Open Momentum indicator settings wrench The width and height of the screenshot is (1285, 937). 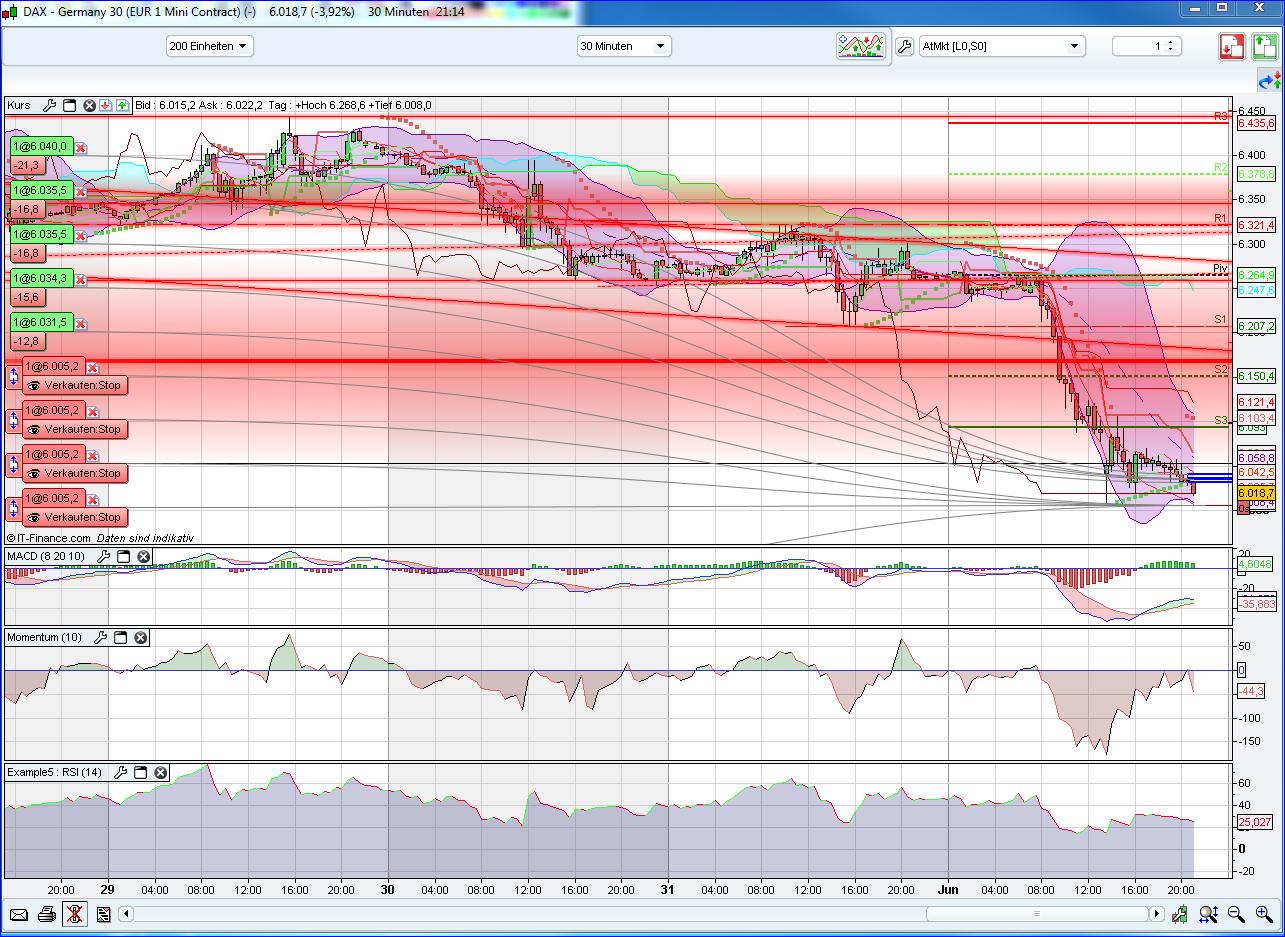(100, 637)
